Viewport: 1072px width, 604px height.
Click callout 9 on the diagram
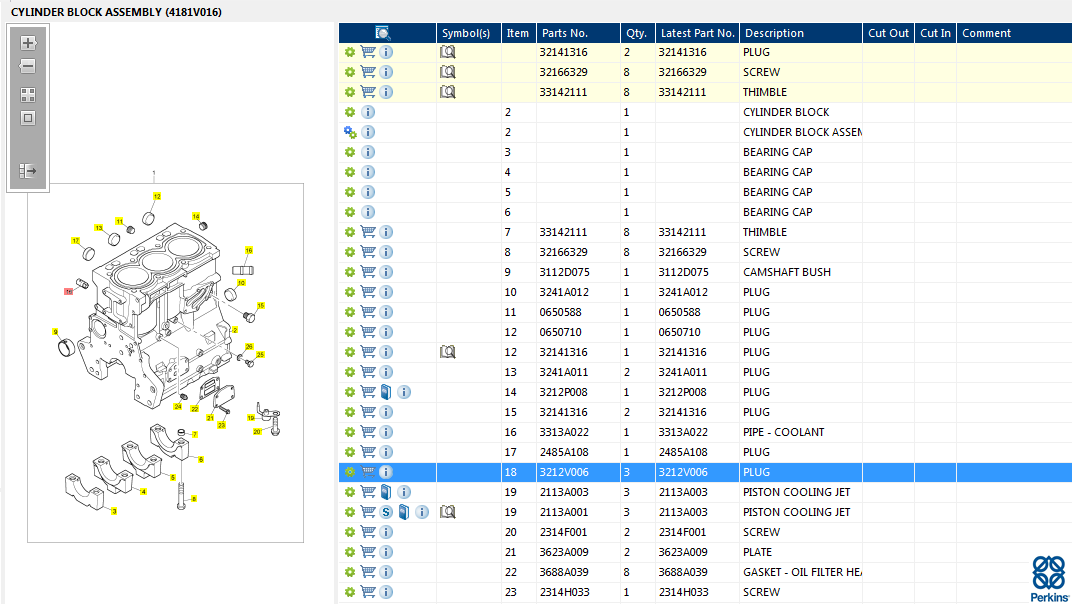[55, 332]
